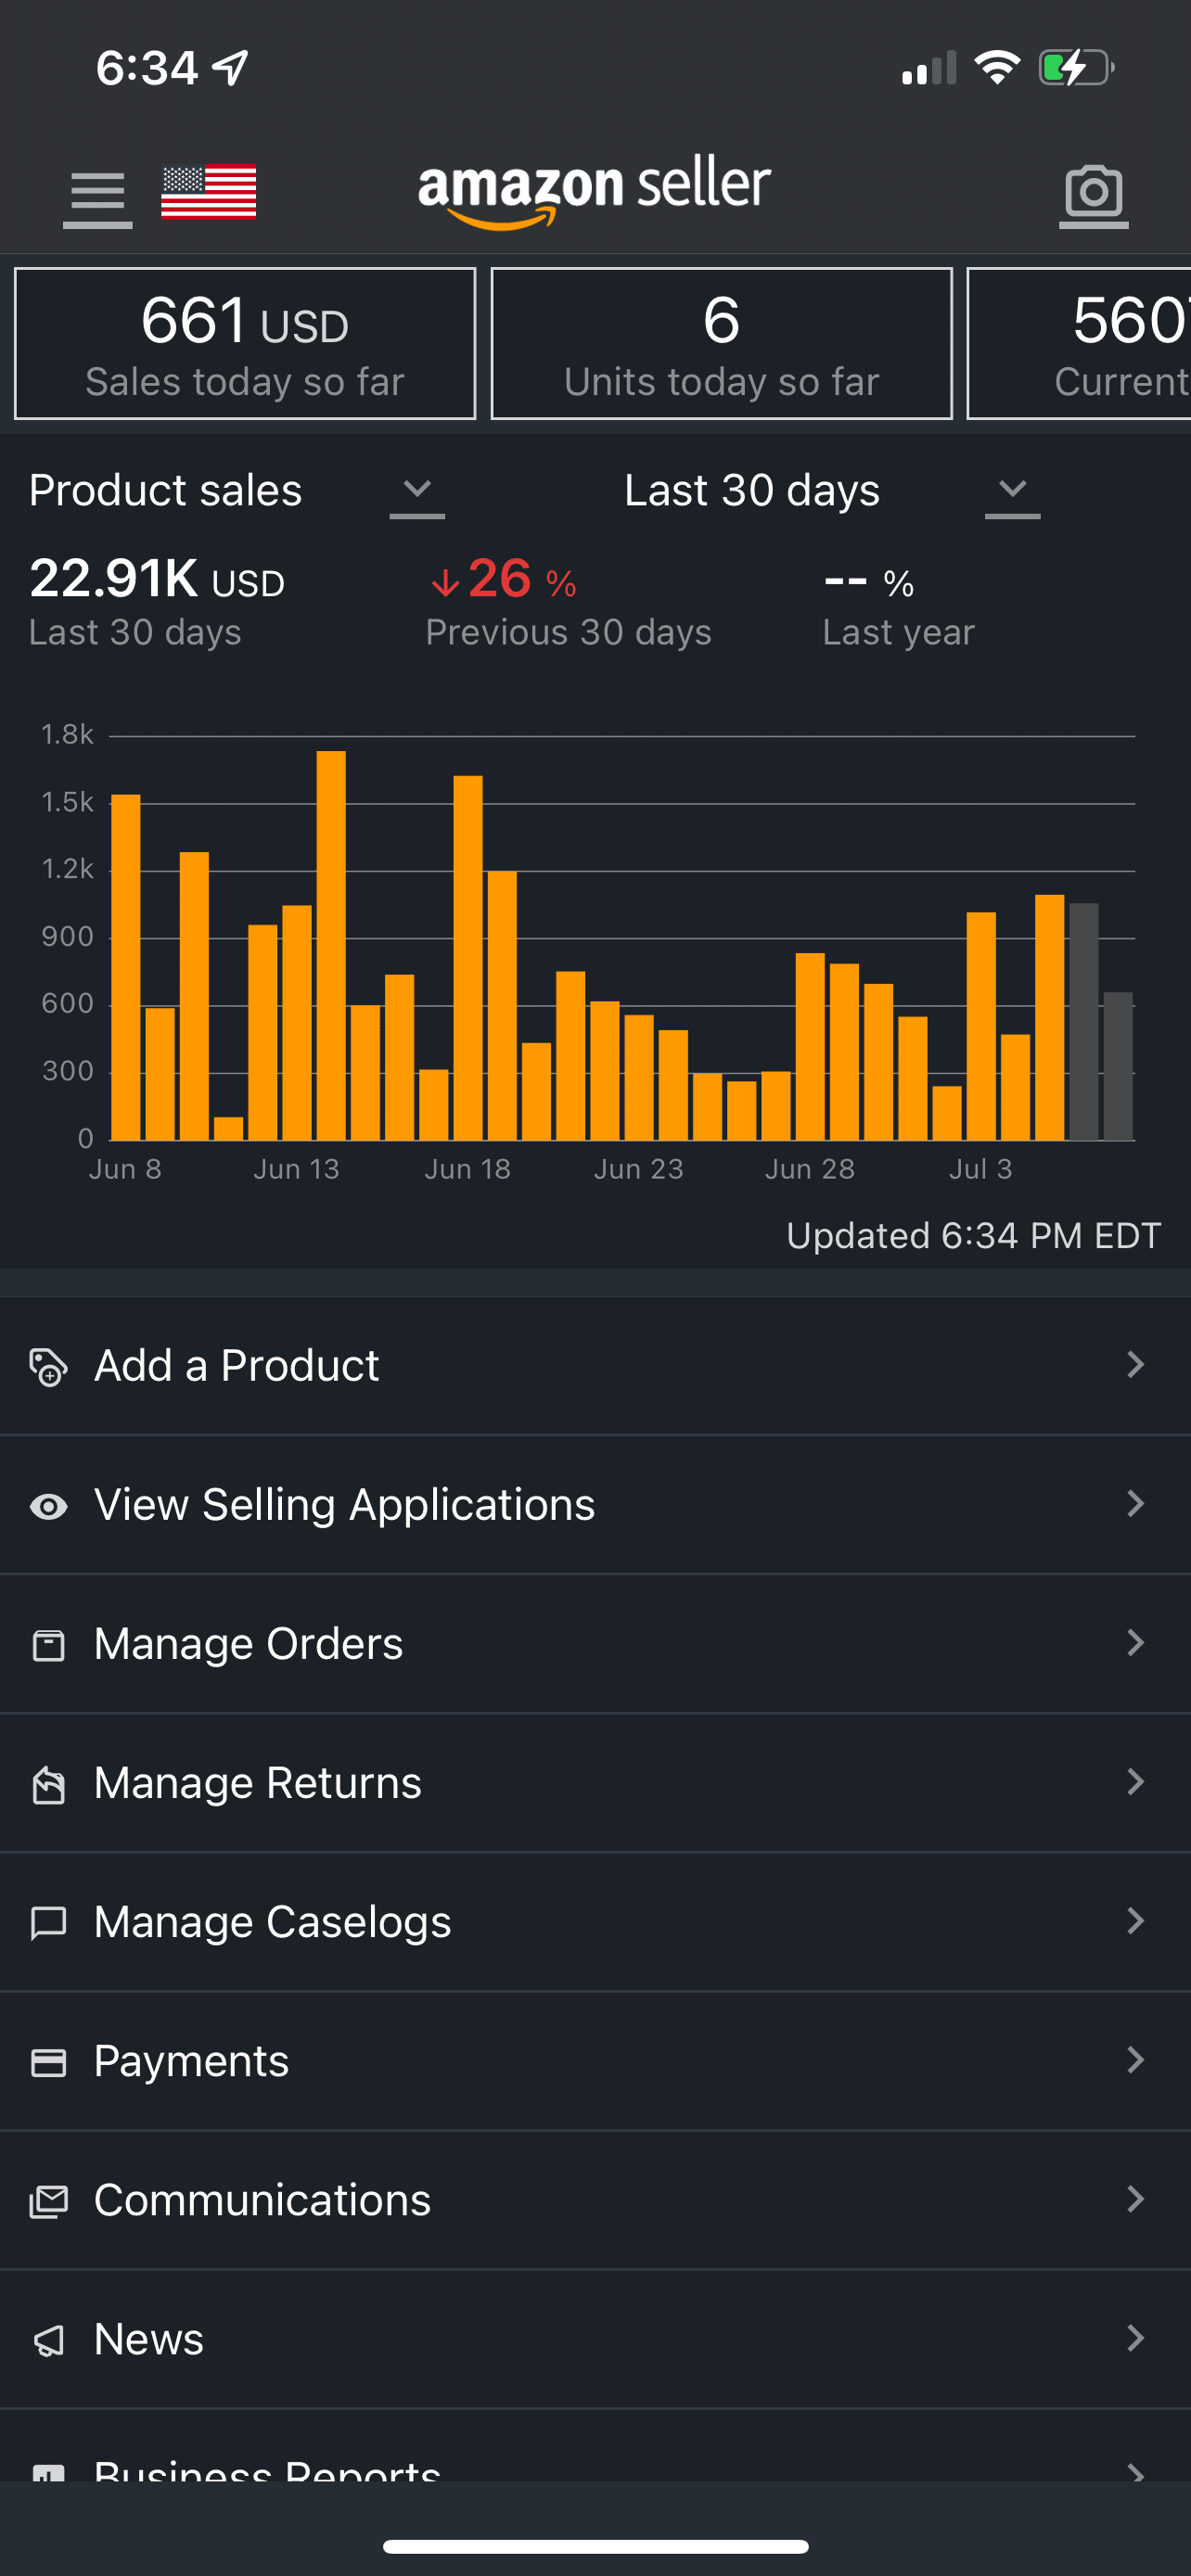Tap the Sales today so far card

[245, 344]
